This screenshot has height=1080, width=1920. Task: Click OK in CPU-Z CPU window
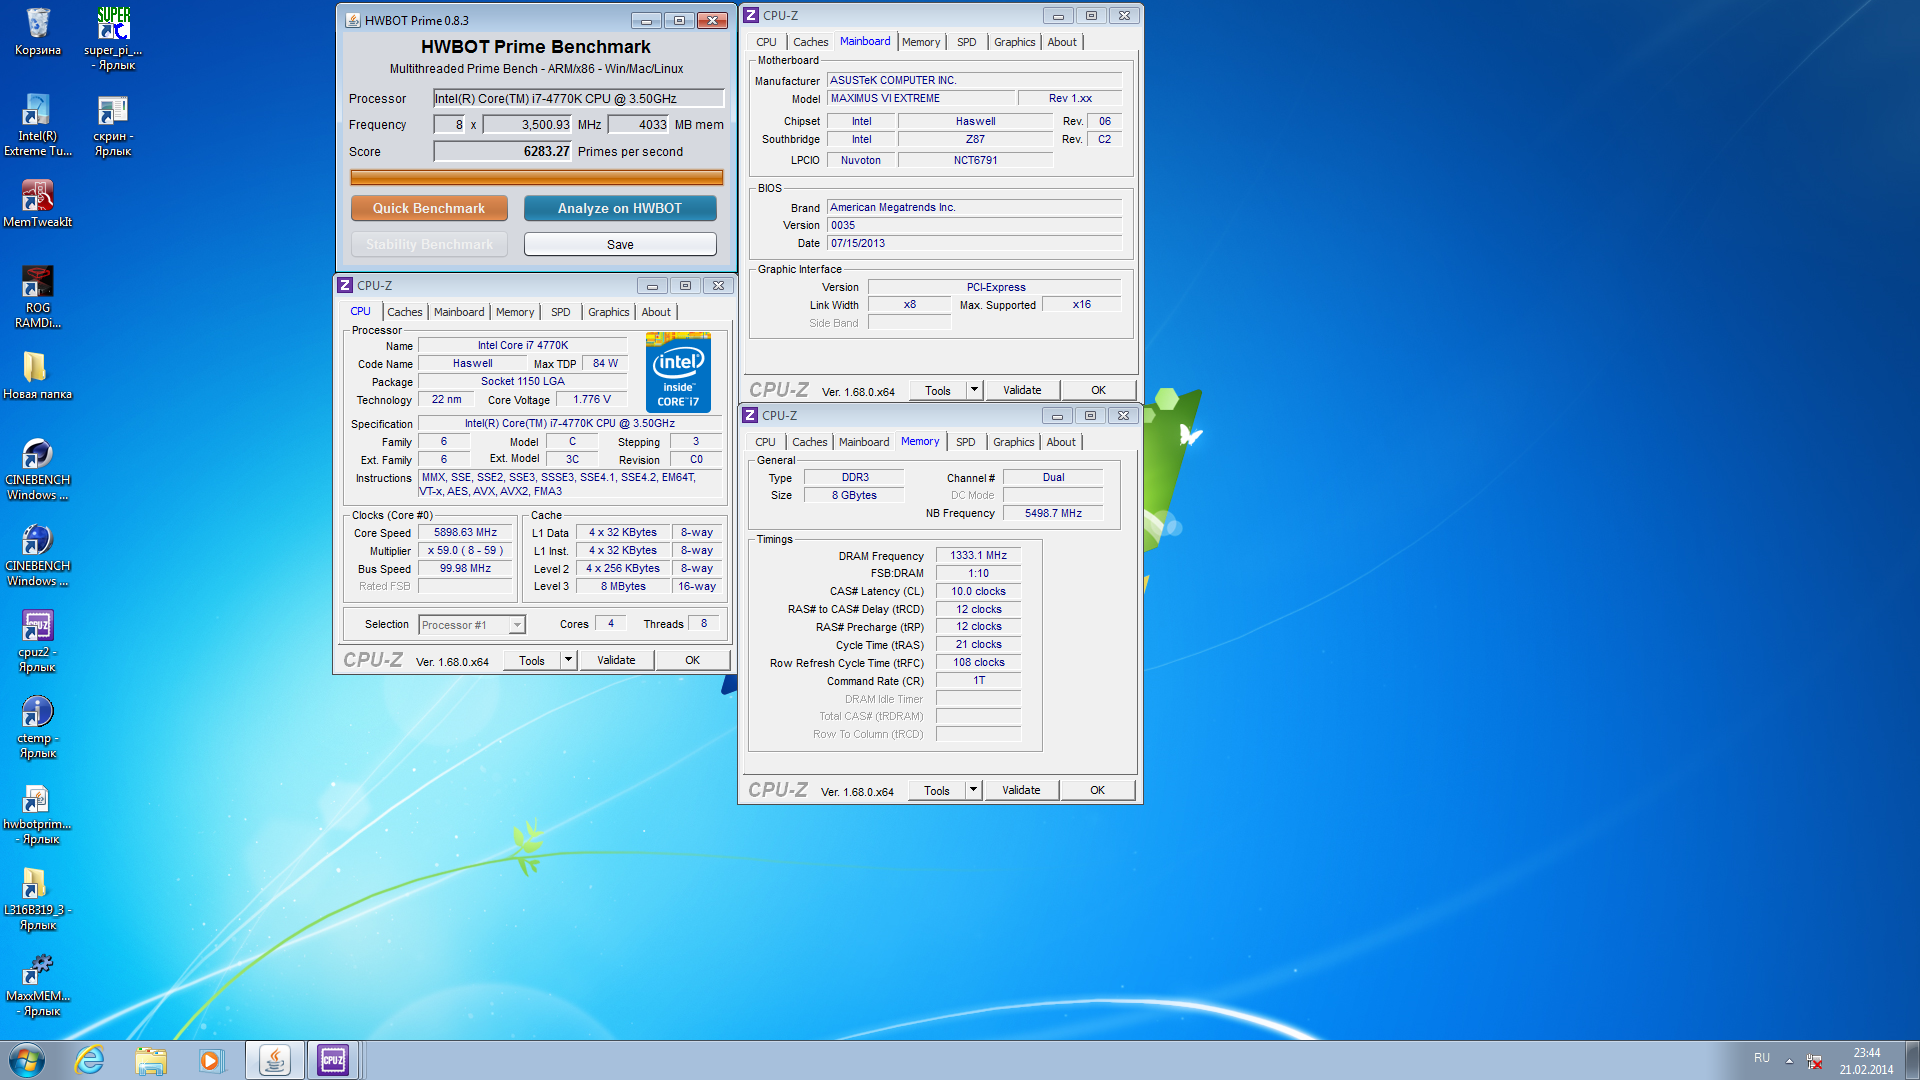click(692, 660)
